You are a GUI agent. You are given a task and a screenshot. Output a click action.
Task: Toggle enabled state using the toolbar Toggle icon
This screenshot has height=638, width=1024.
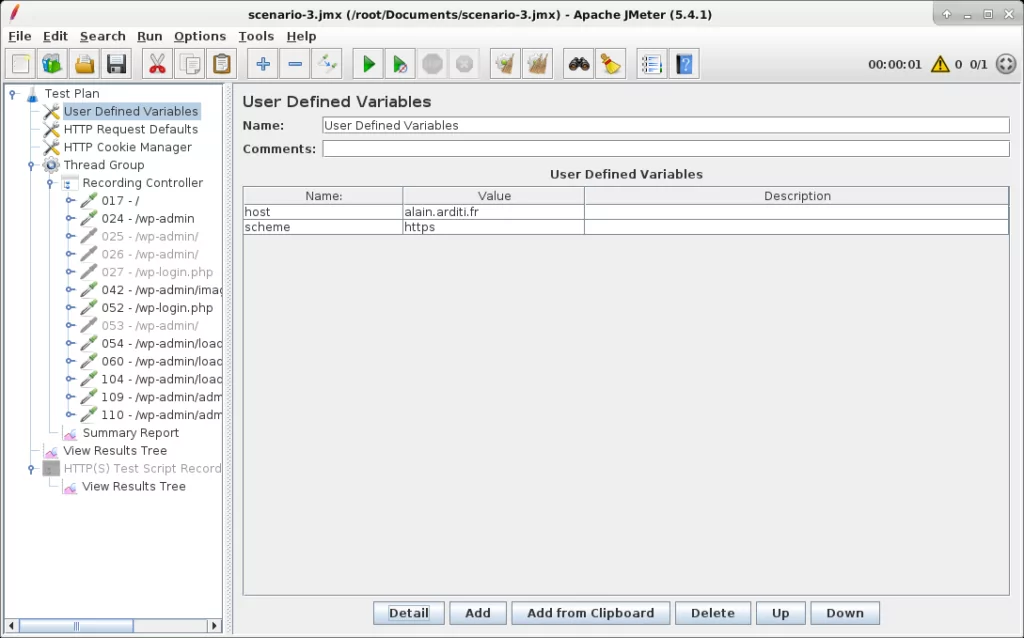[x=327, y=65]
